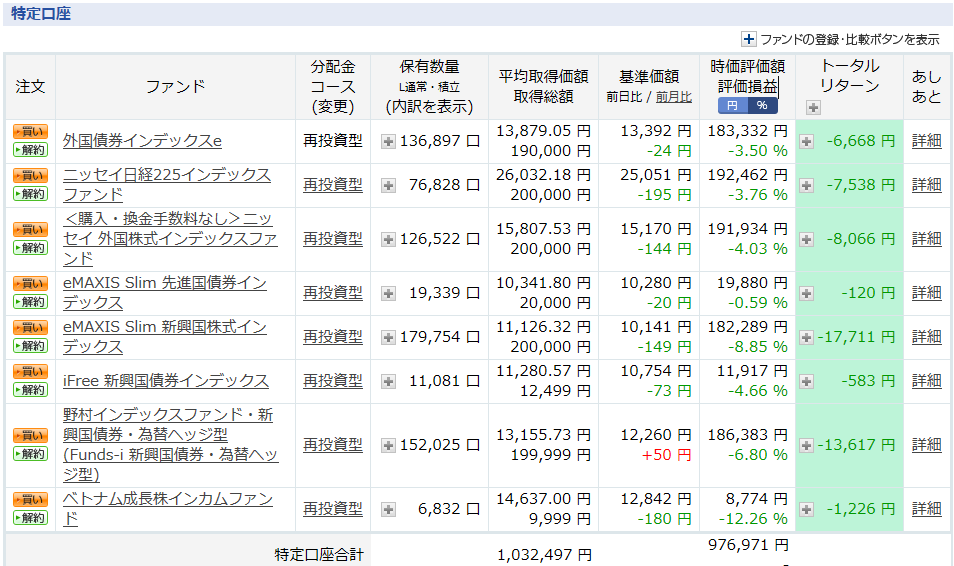Expand the plus icon under トータルリターン header
This screenshot has width=954, height=566.
pos(813,108)
